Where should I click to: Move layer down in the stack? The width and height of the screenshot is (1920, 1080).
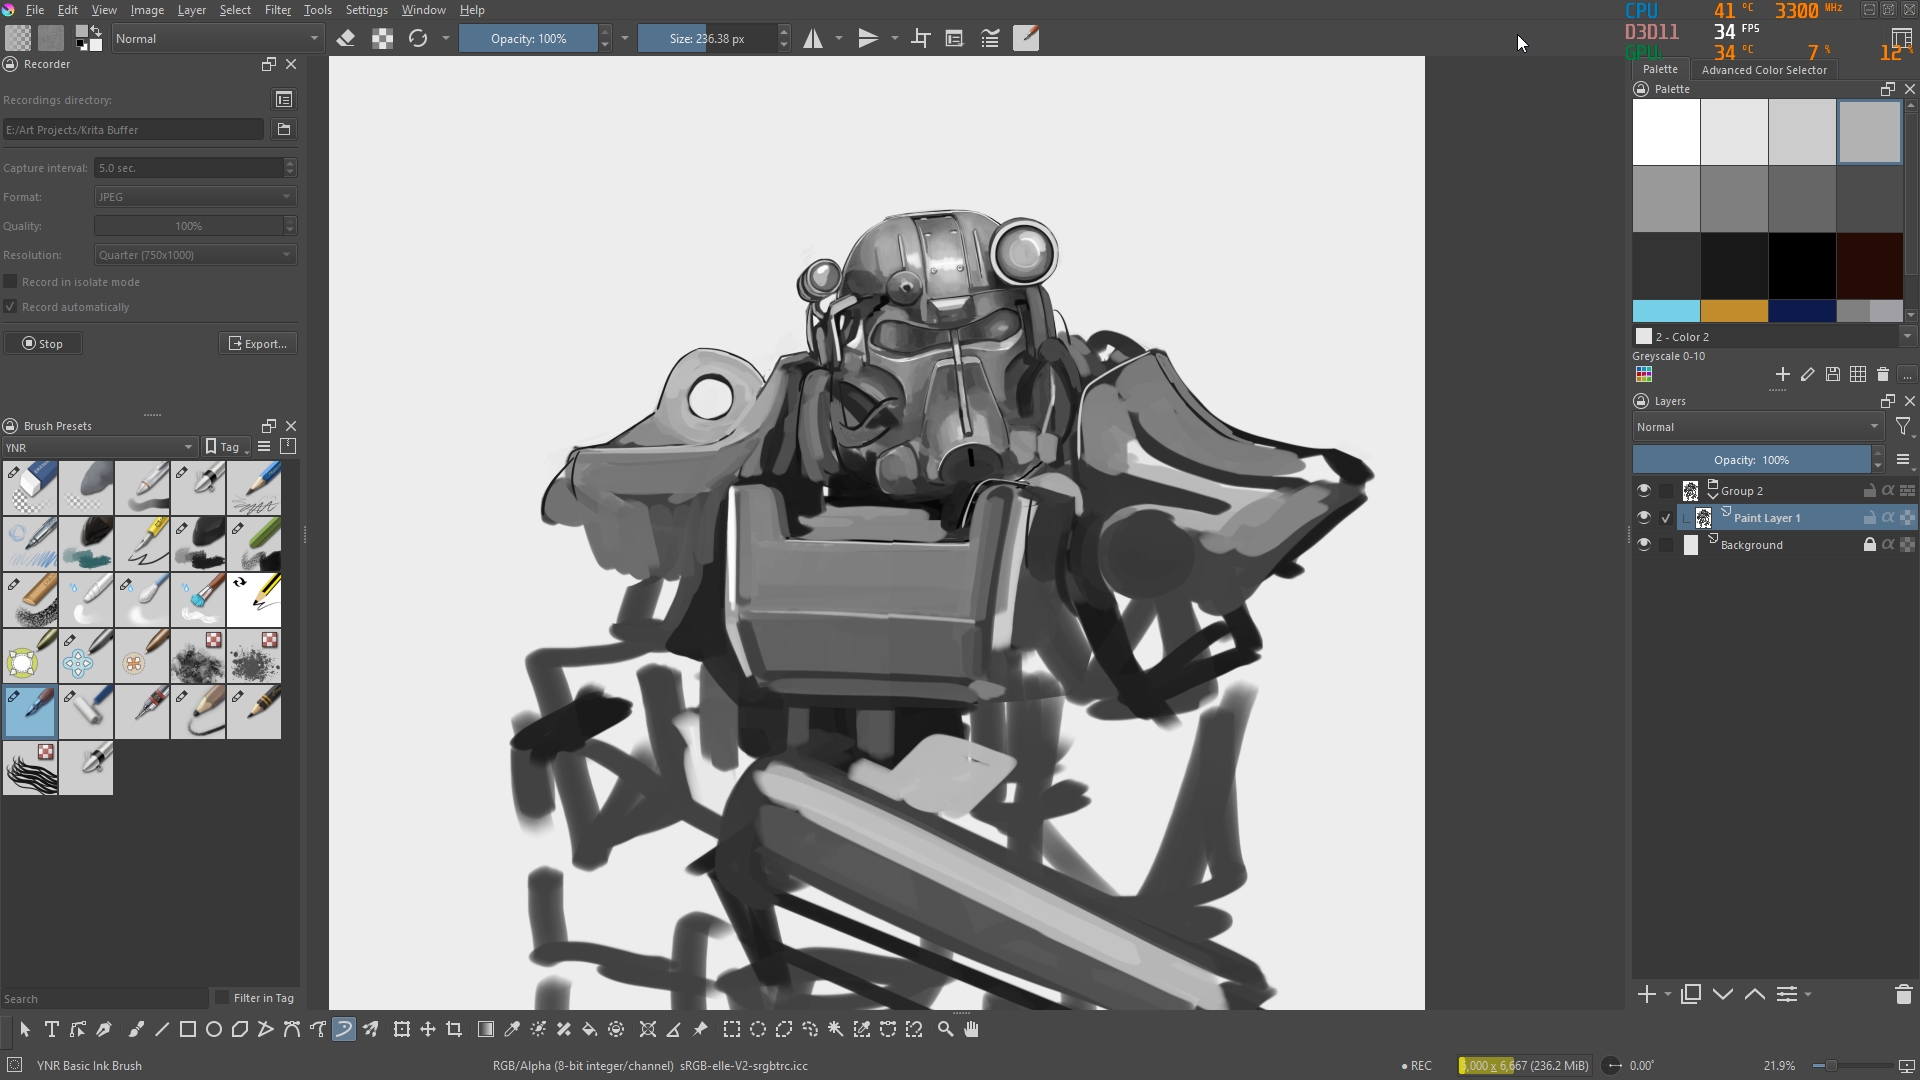click(x=1723, y=994)
